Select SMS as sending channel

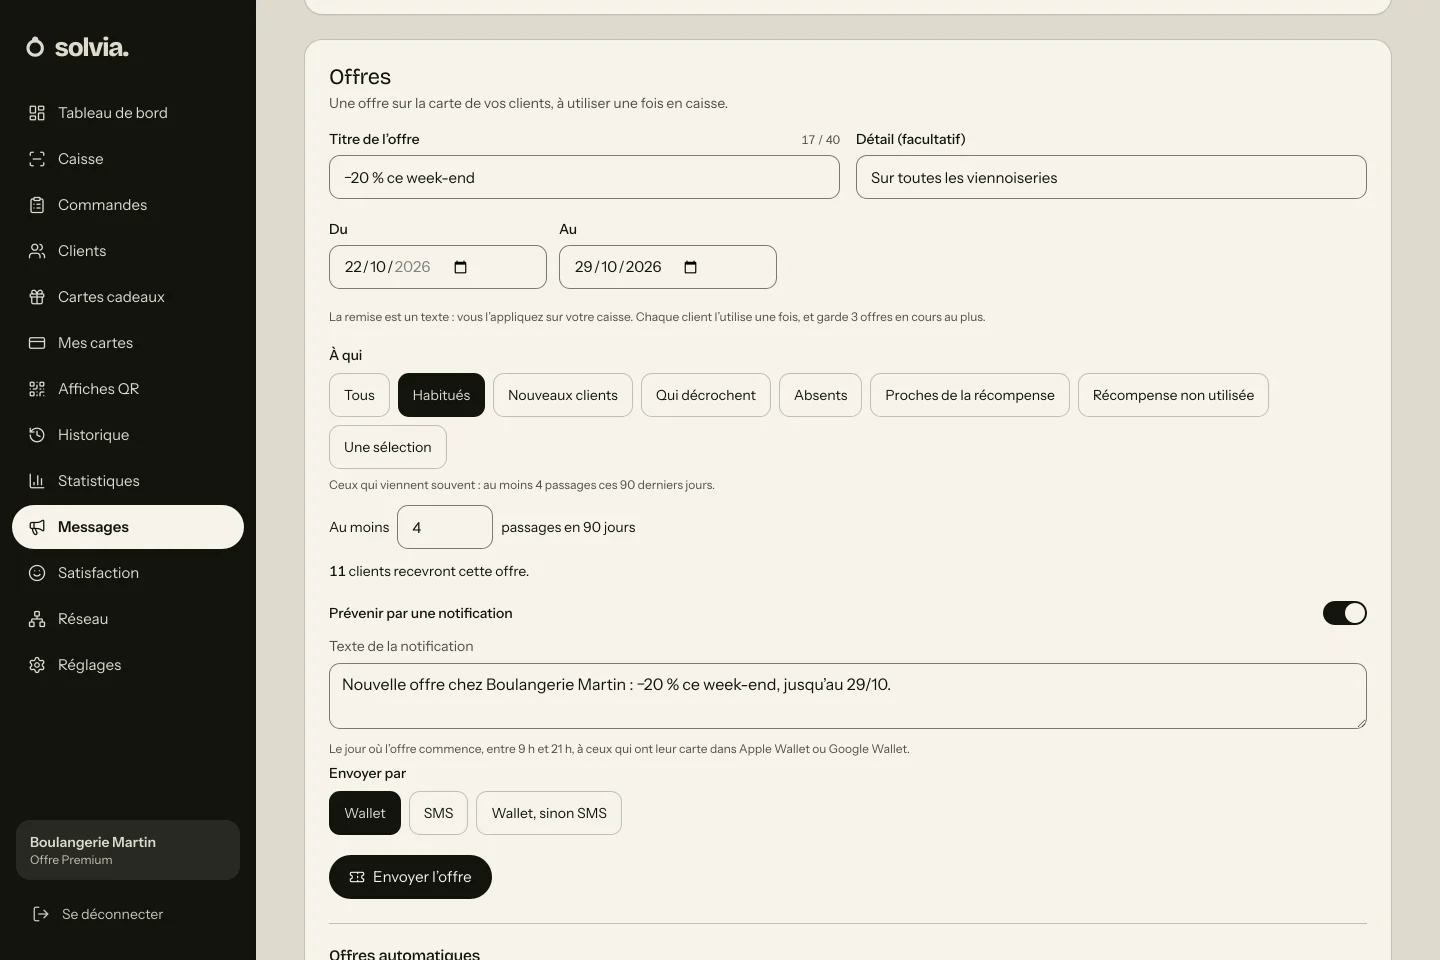pyautogui.click(x=438, y=813)
